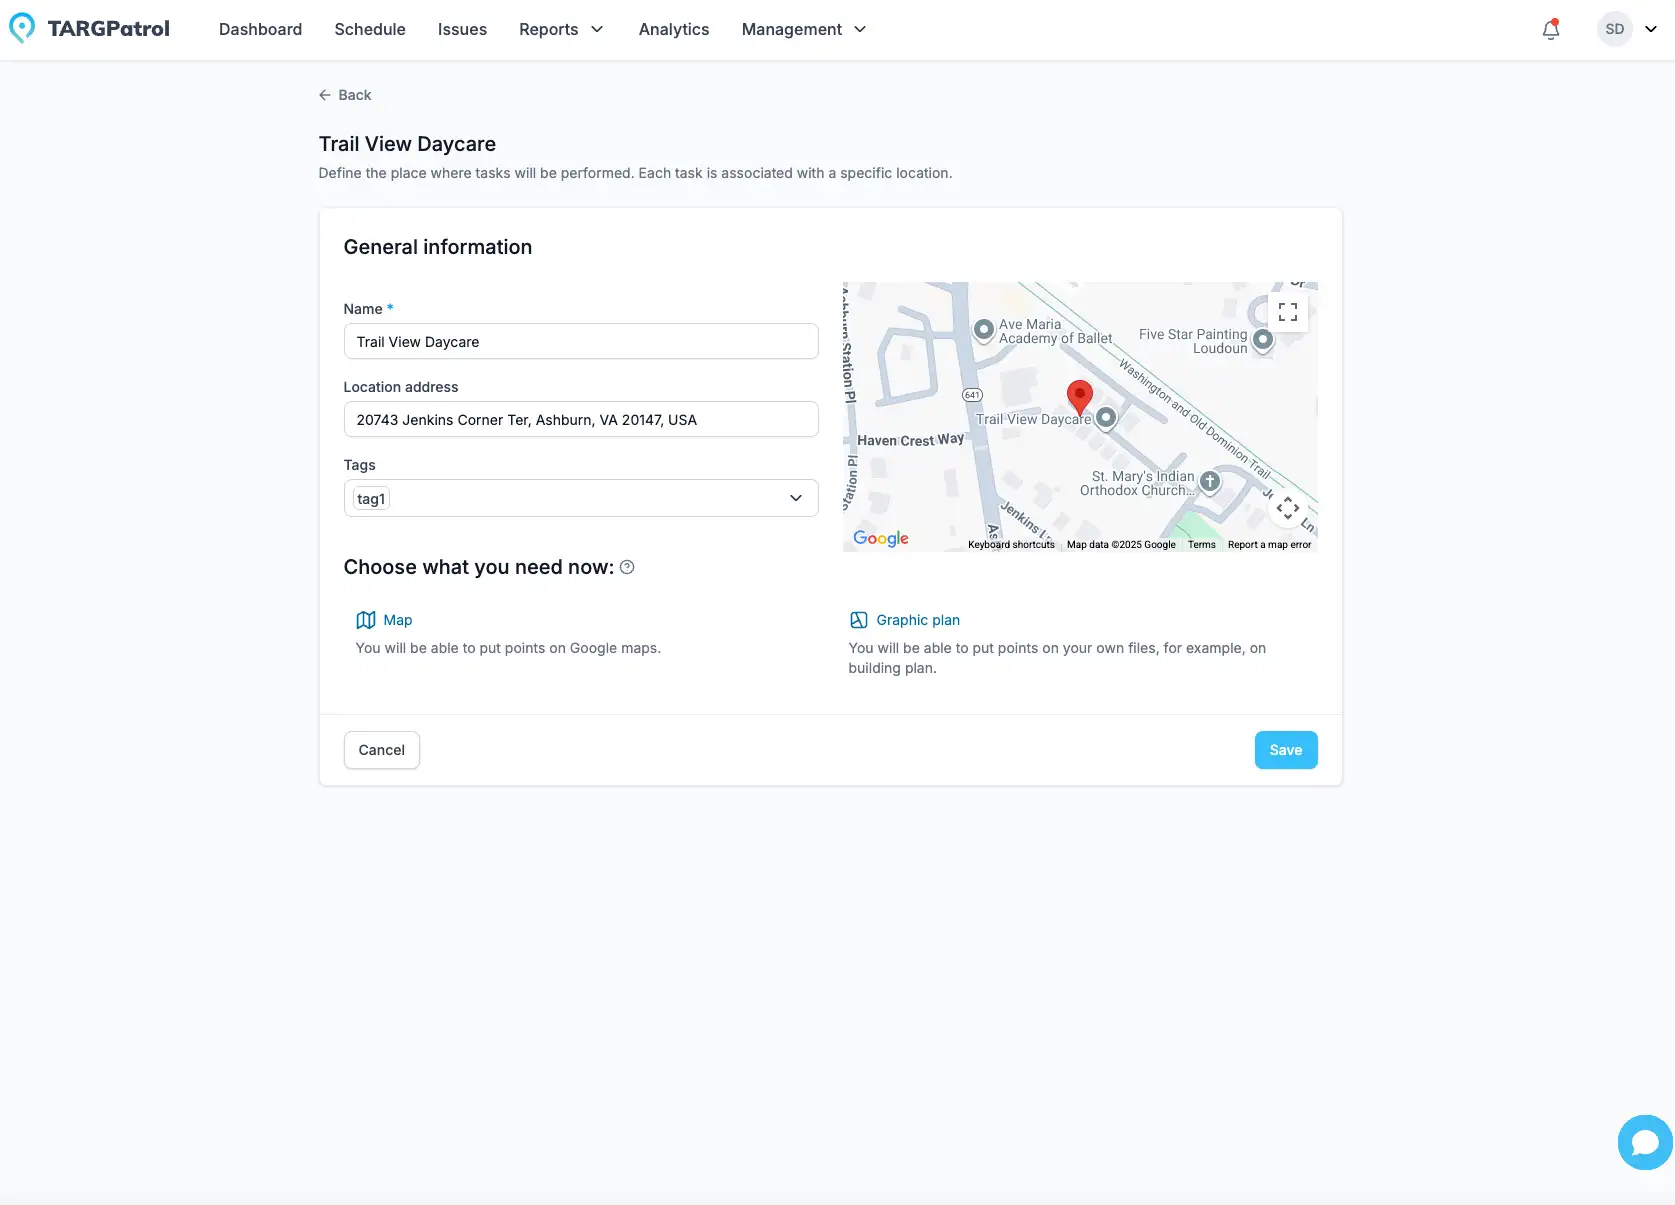Click Trail View Daycare map marker
Image resolution: width=1675 pixels, height=1205 pixels.
[x=1106, y=417]
